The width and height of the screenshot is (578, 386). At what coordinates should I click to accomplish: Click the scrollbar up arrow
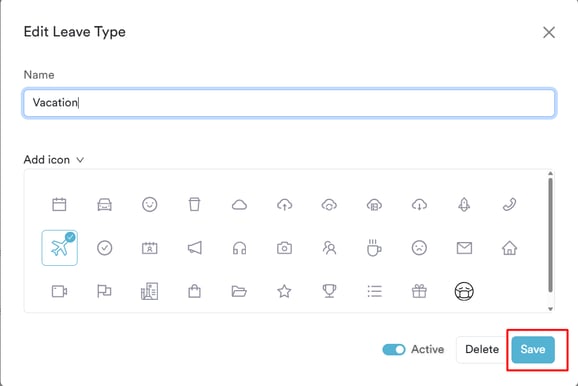(x=550, y=173)
